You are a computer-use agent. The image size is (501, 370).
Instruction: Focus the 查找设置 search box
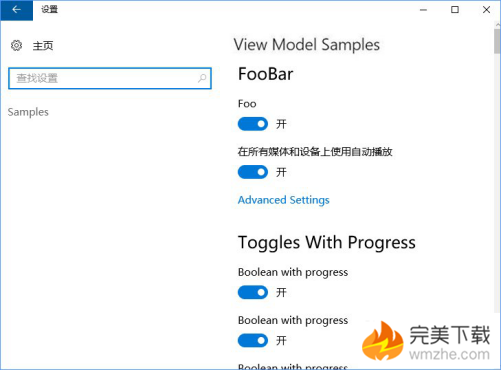pyautogui.click(x=110, y=78)
